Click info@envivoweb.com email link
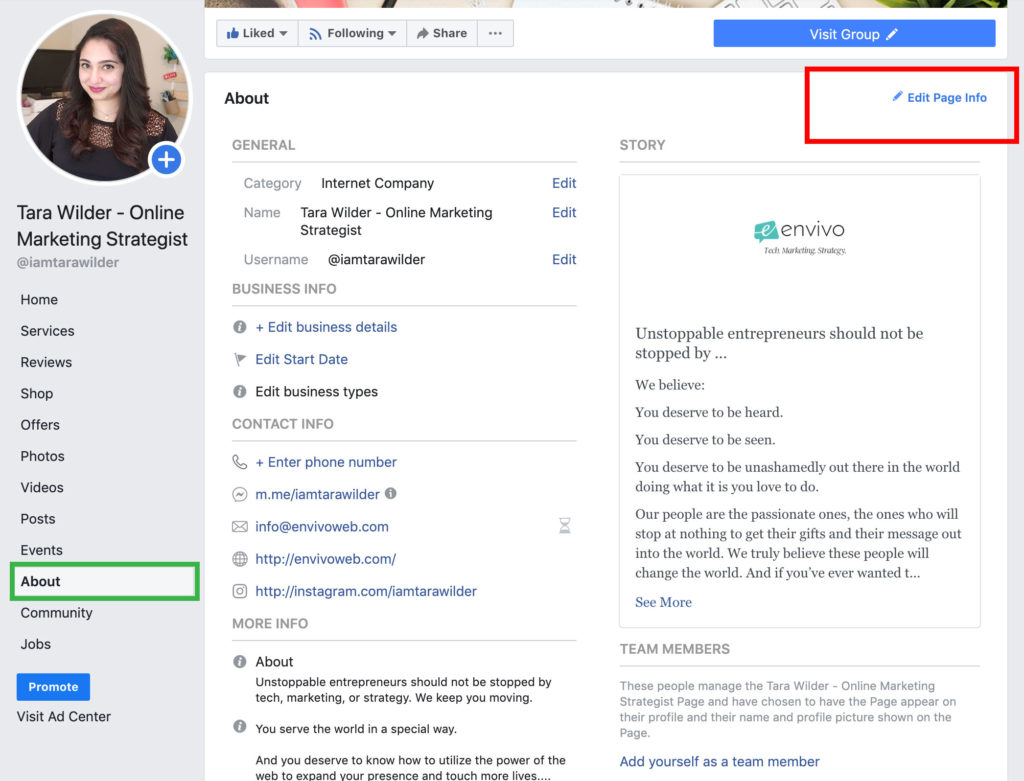Image resolution: width=1024 pixels, height=781 pixels. point(321,527)
